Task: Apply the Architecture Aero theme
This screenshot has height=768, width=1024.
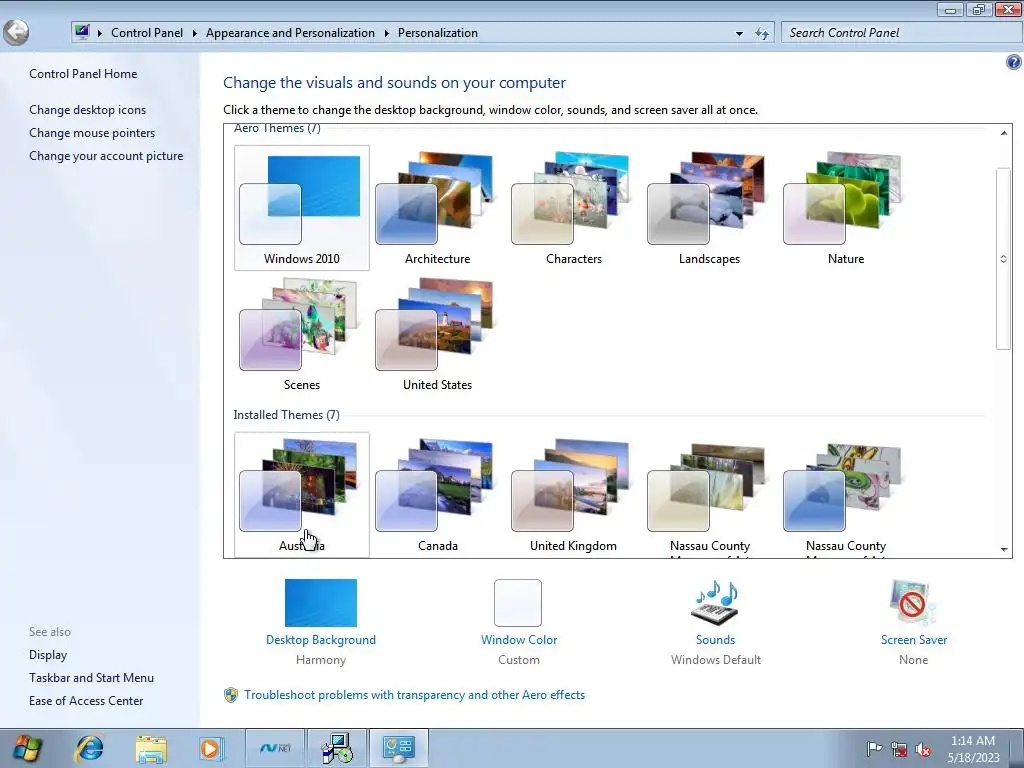Action: pos(438,208)
